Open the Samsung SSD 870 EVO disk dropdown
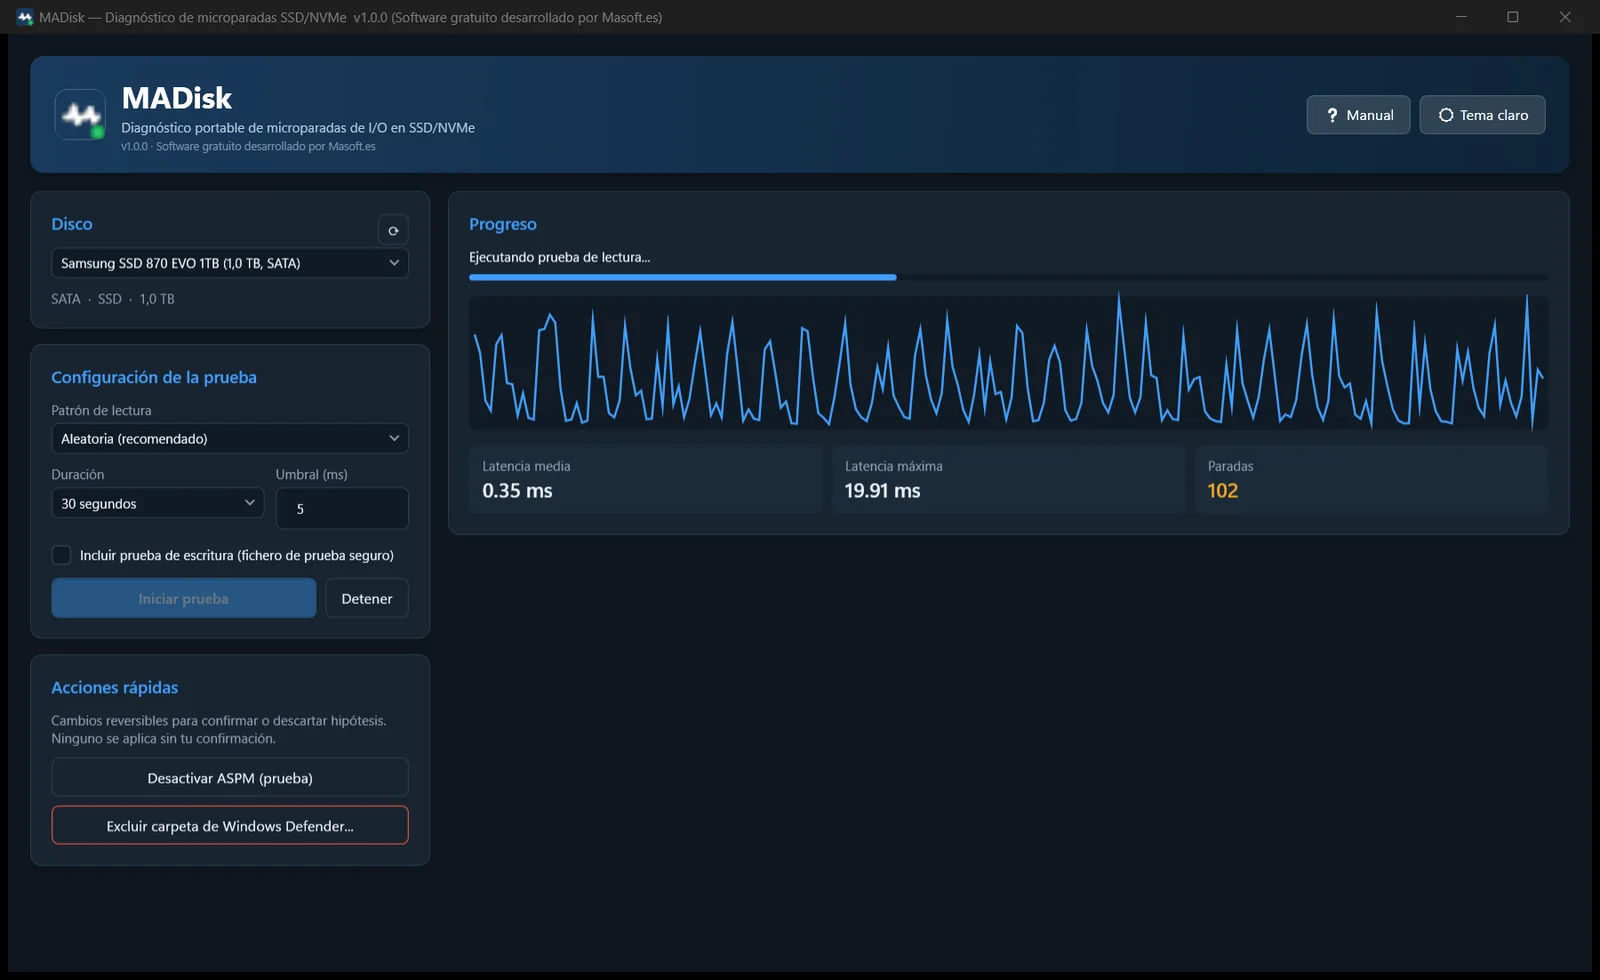This screenshot has width=1600, height=980. click(x=230, y=263)
